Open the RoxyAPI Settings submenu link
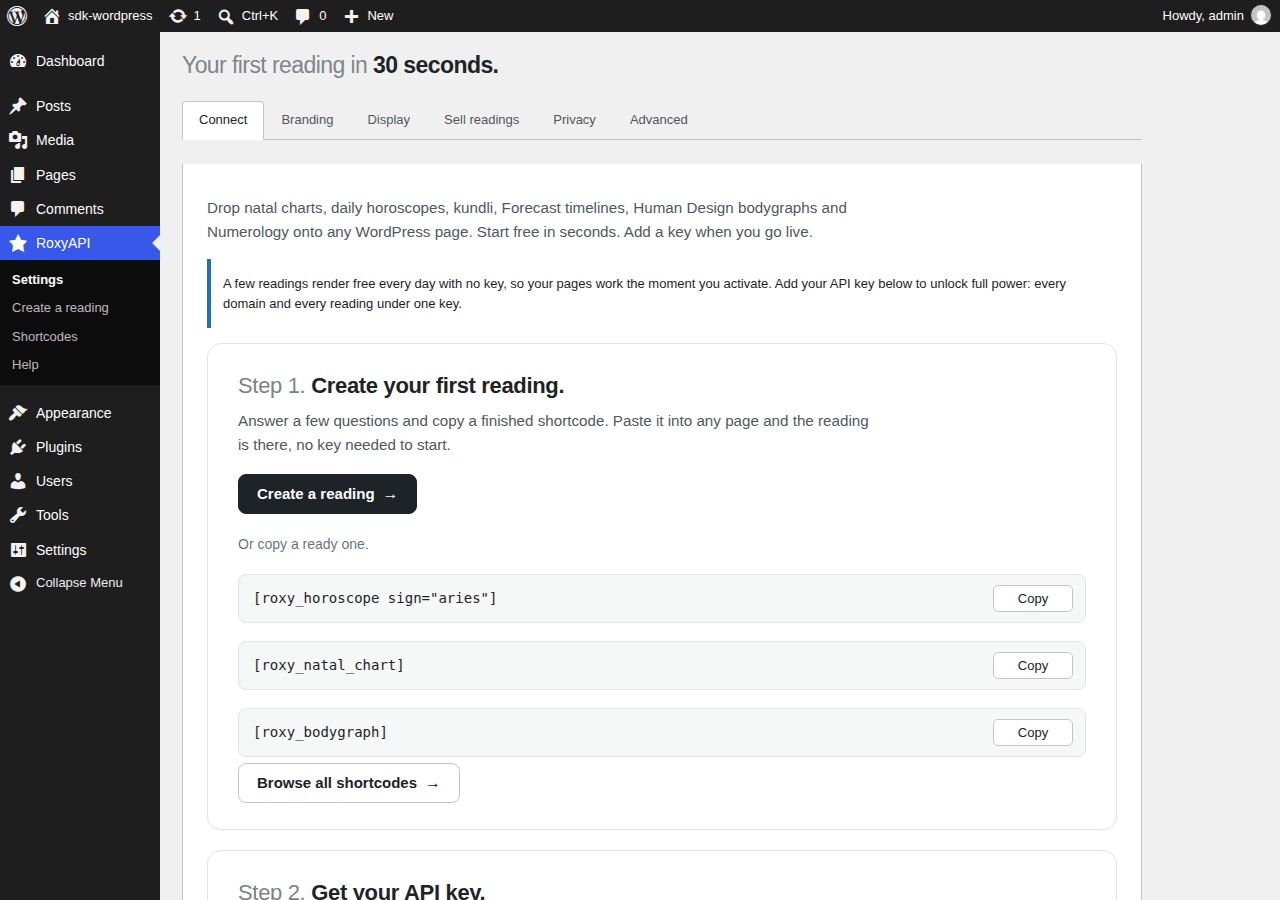 point(38,280)
